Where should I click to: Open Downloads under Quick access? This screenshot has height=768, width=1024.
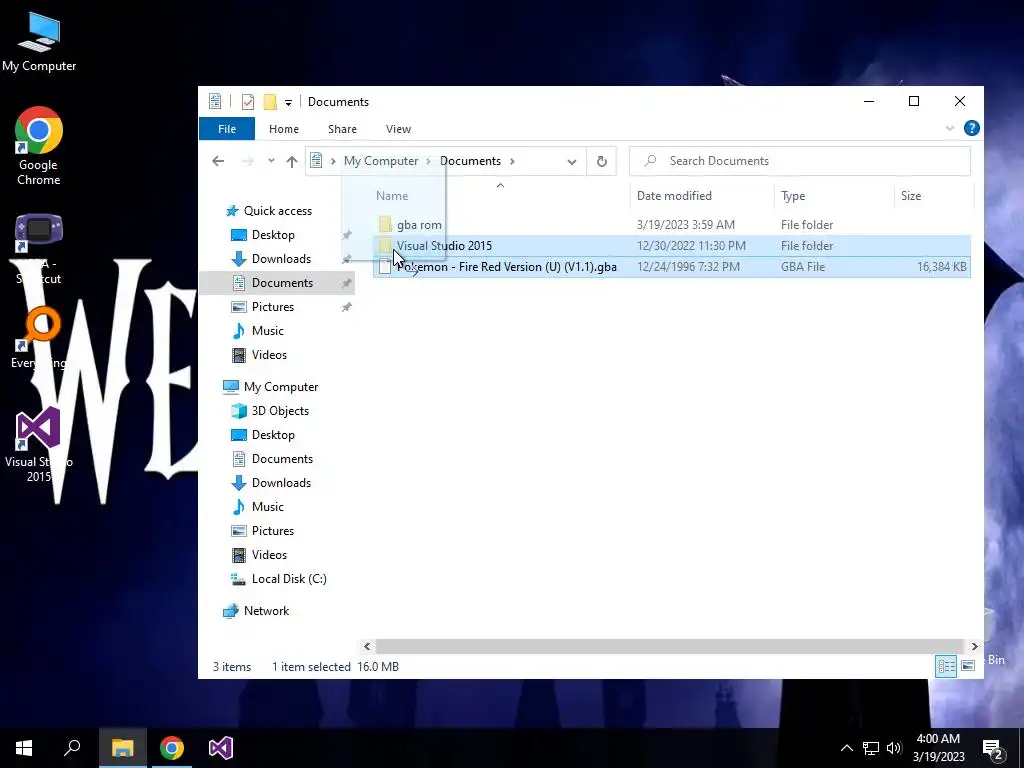[281, 259]
